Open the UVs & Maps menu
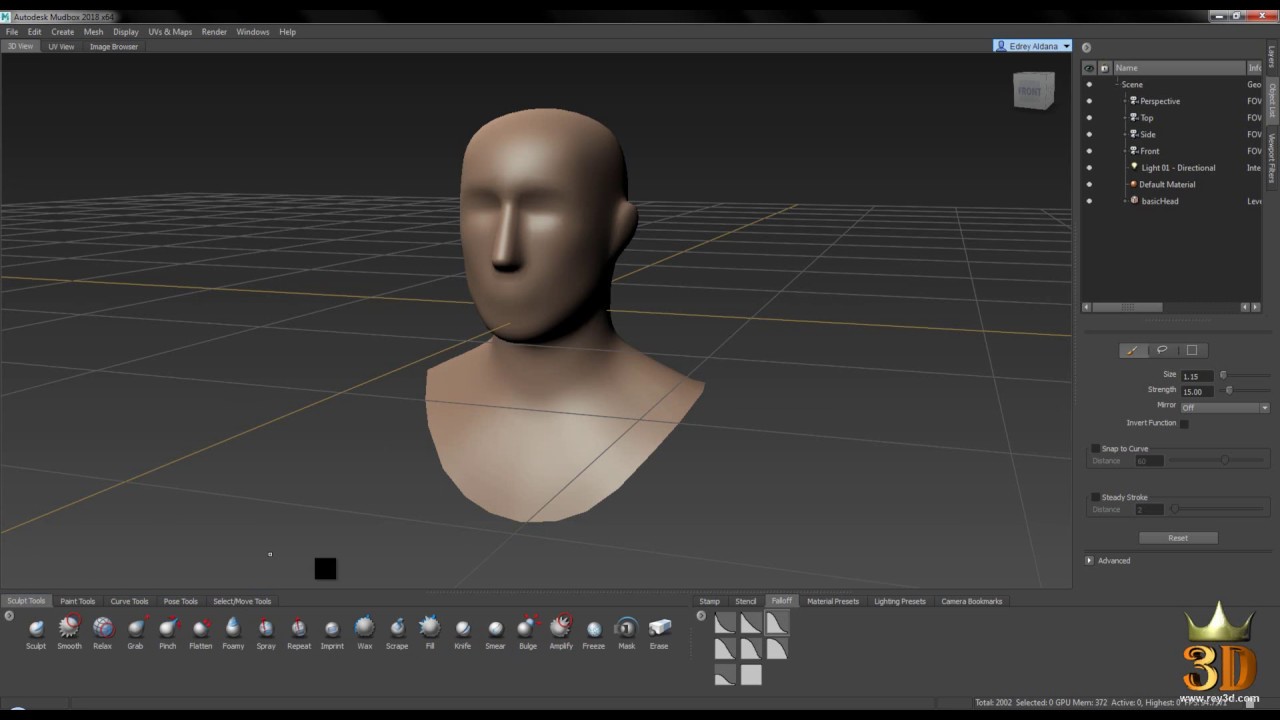 (x=170, y=32)
